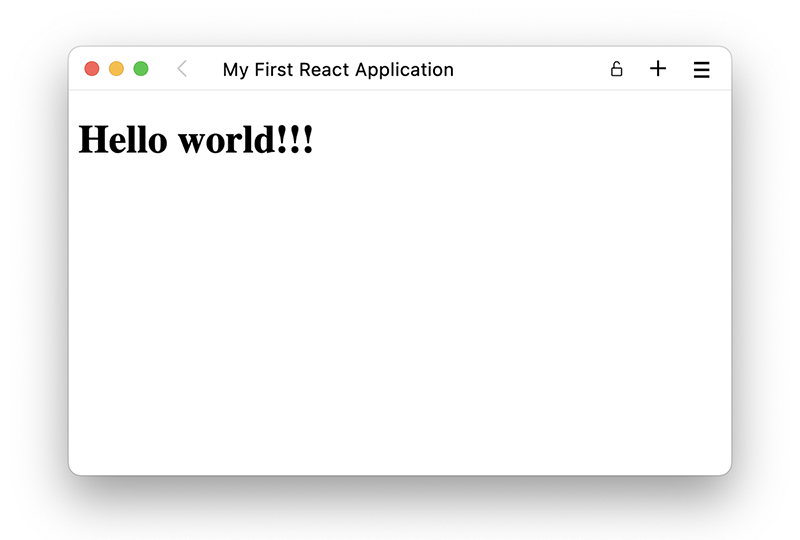
Task: Click the exclamation marks ending the heading
Action: point(299,140)
